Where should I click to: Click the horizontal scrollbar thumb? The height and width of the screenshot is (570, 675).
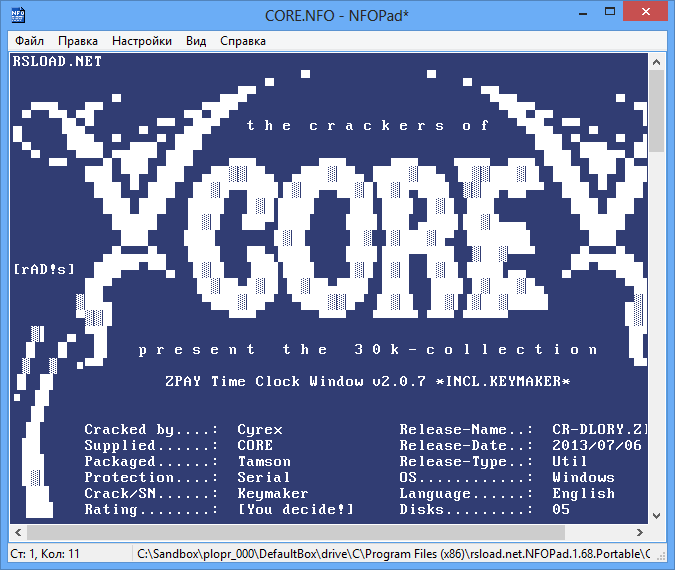296,533
